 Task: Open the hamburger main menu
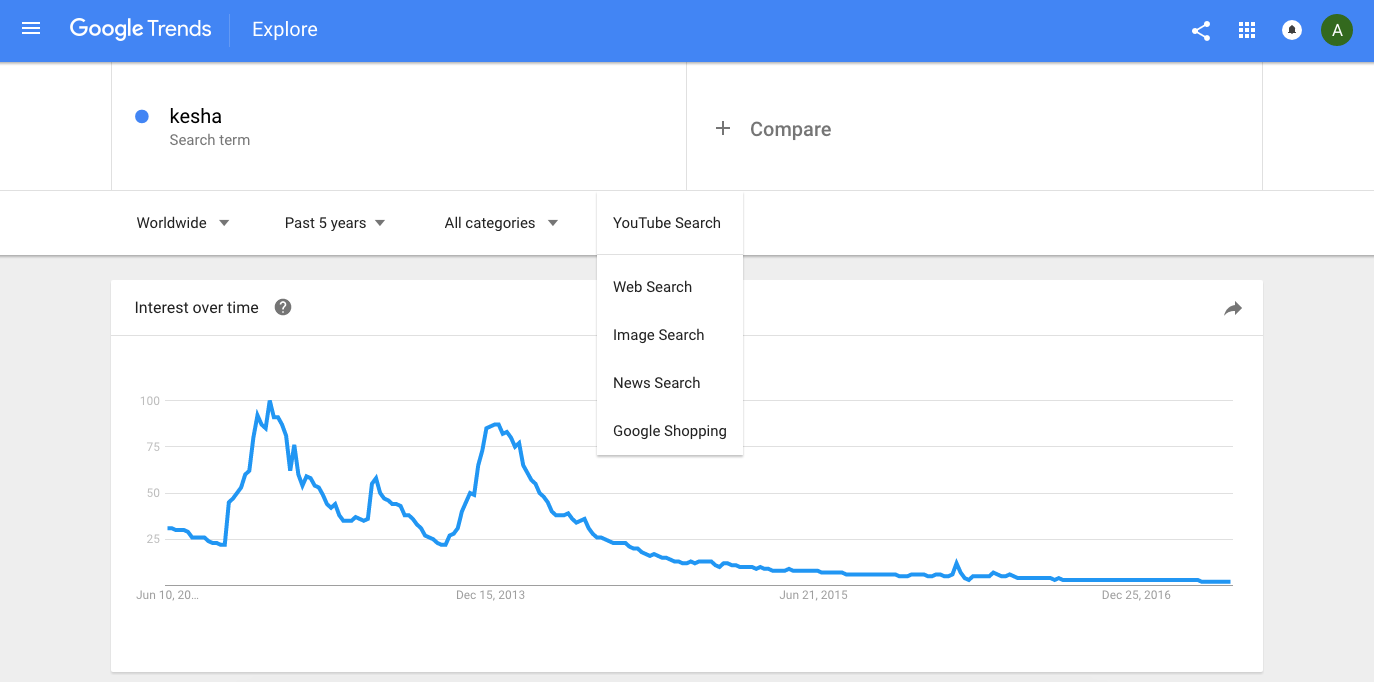point(31,29)
